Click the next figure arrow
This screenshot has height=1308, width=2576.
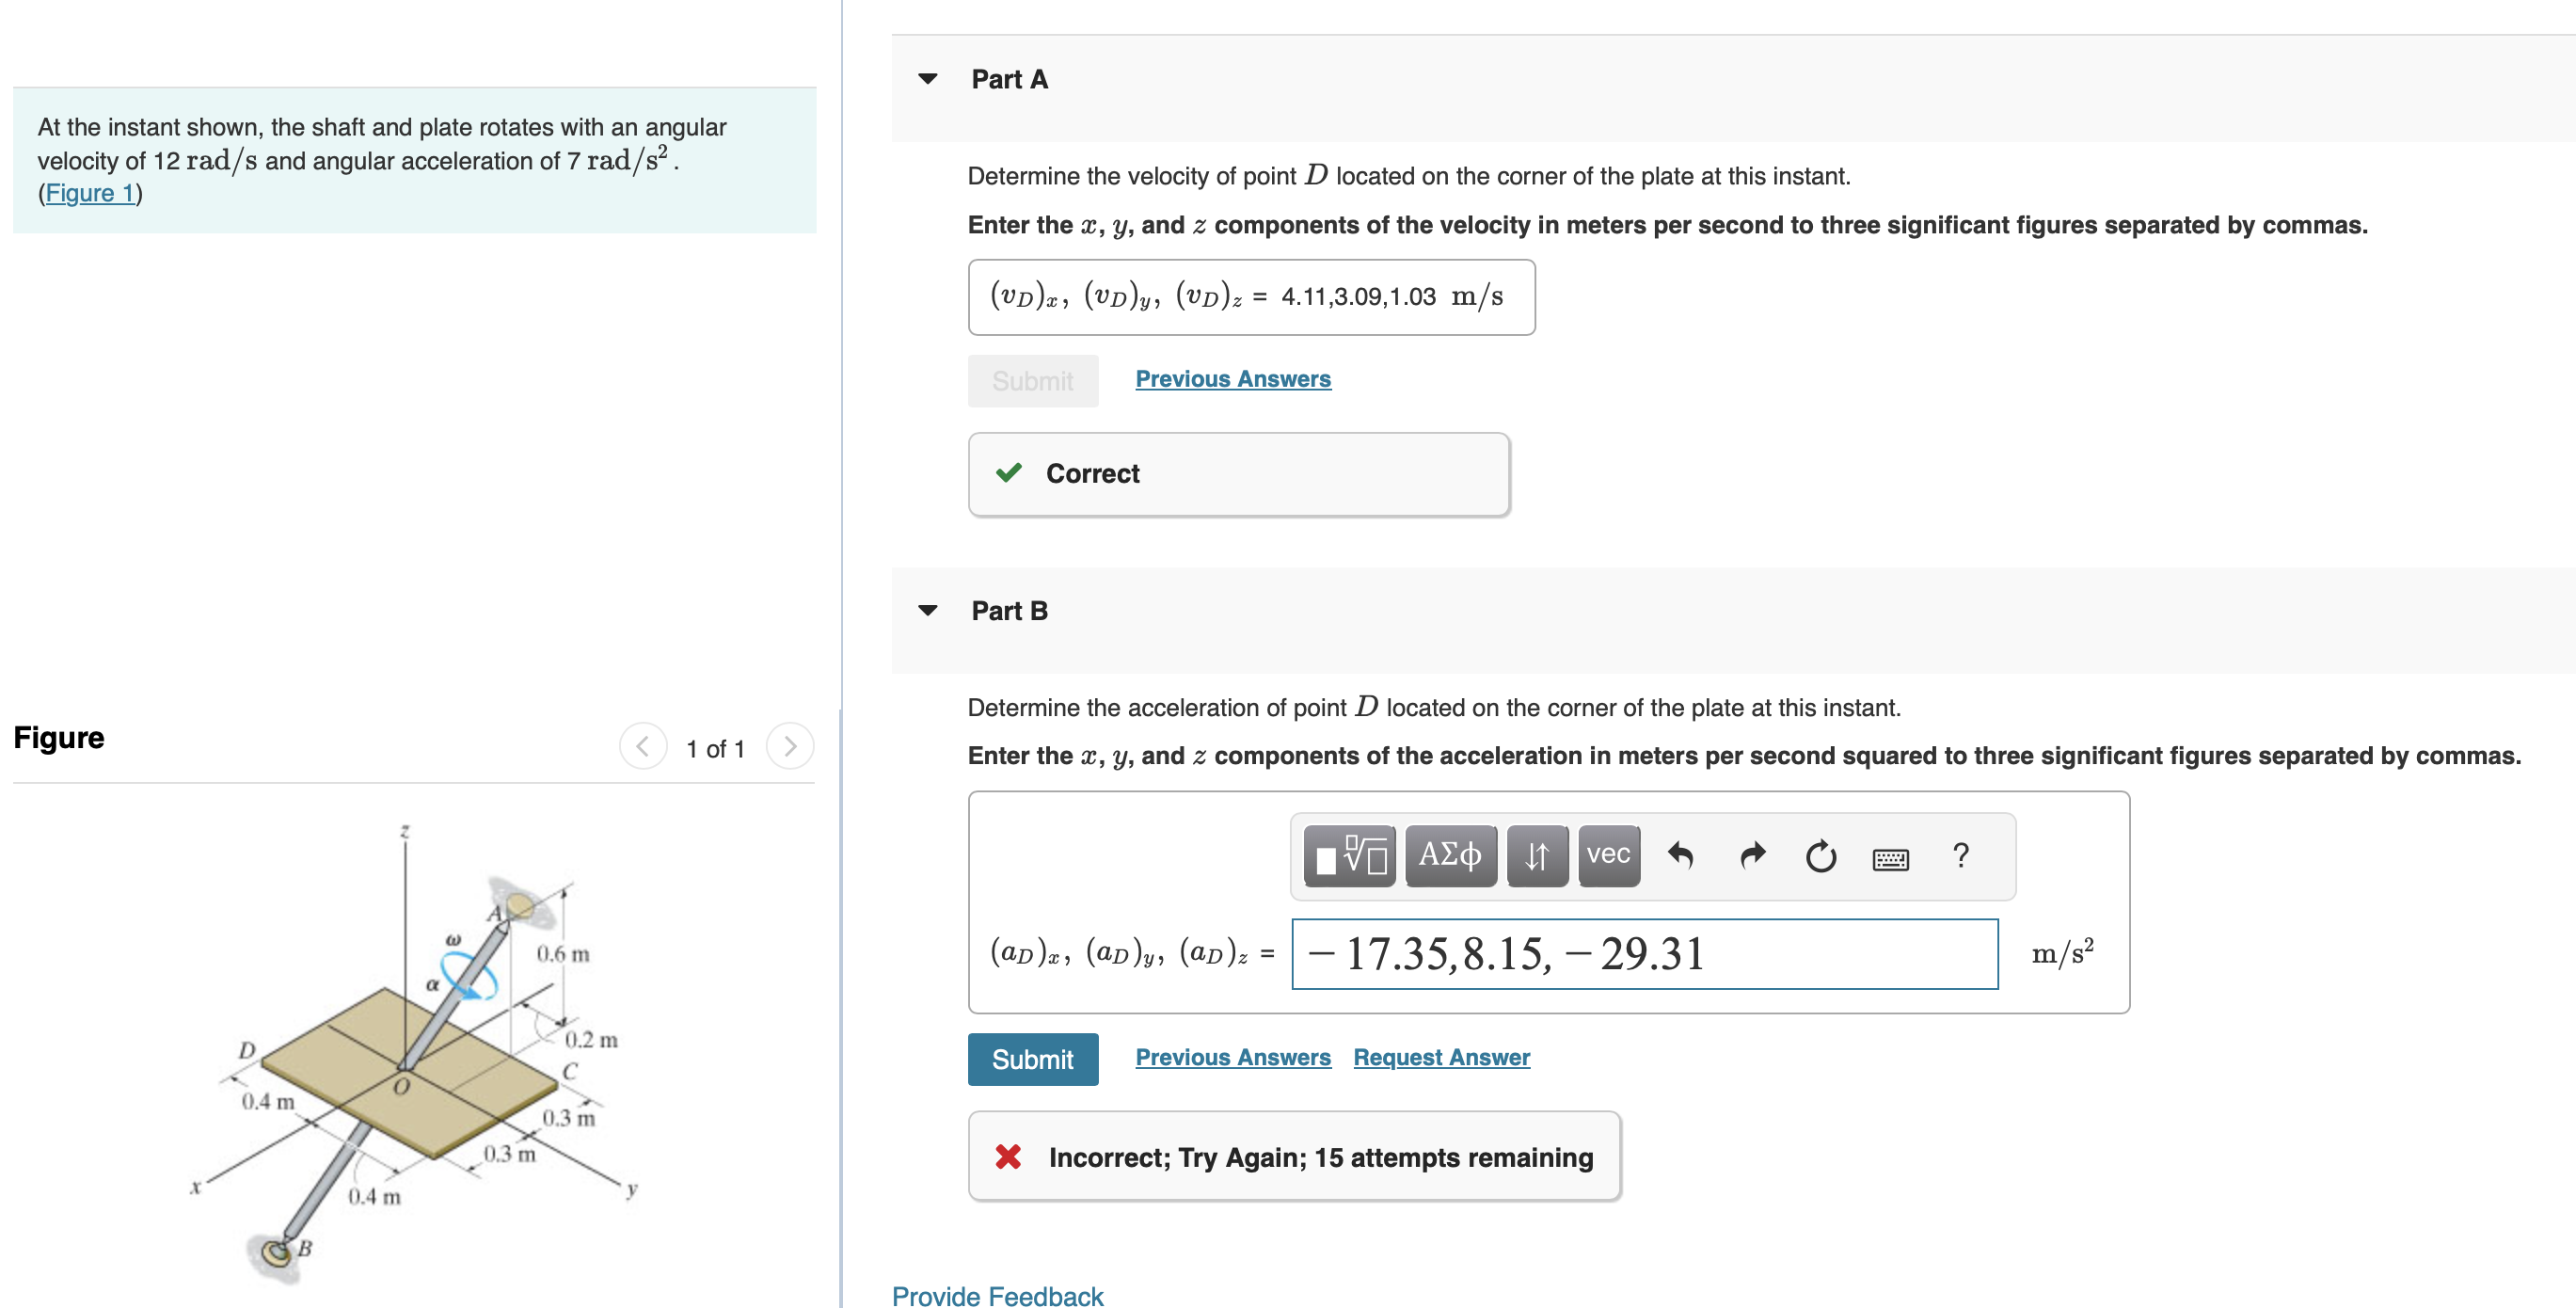tap(790, 746)
